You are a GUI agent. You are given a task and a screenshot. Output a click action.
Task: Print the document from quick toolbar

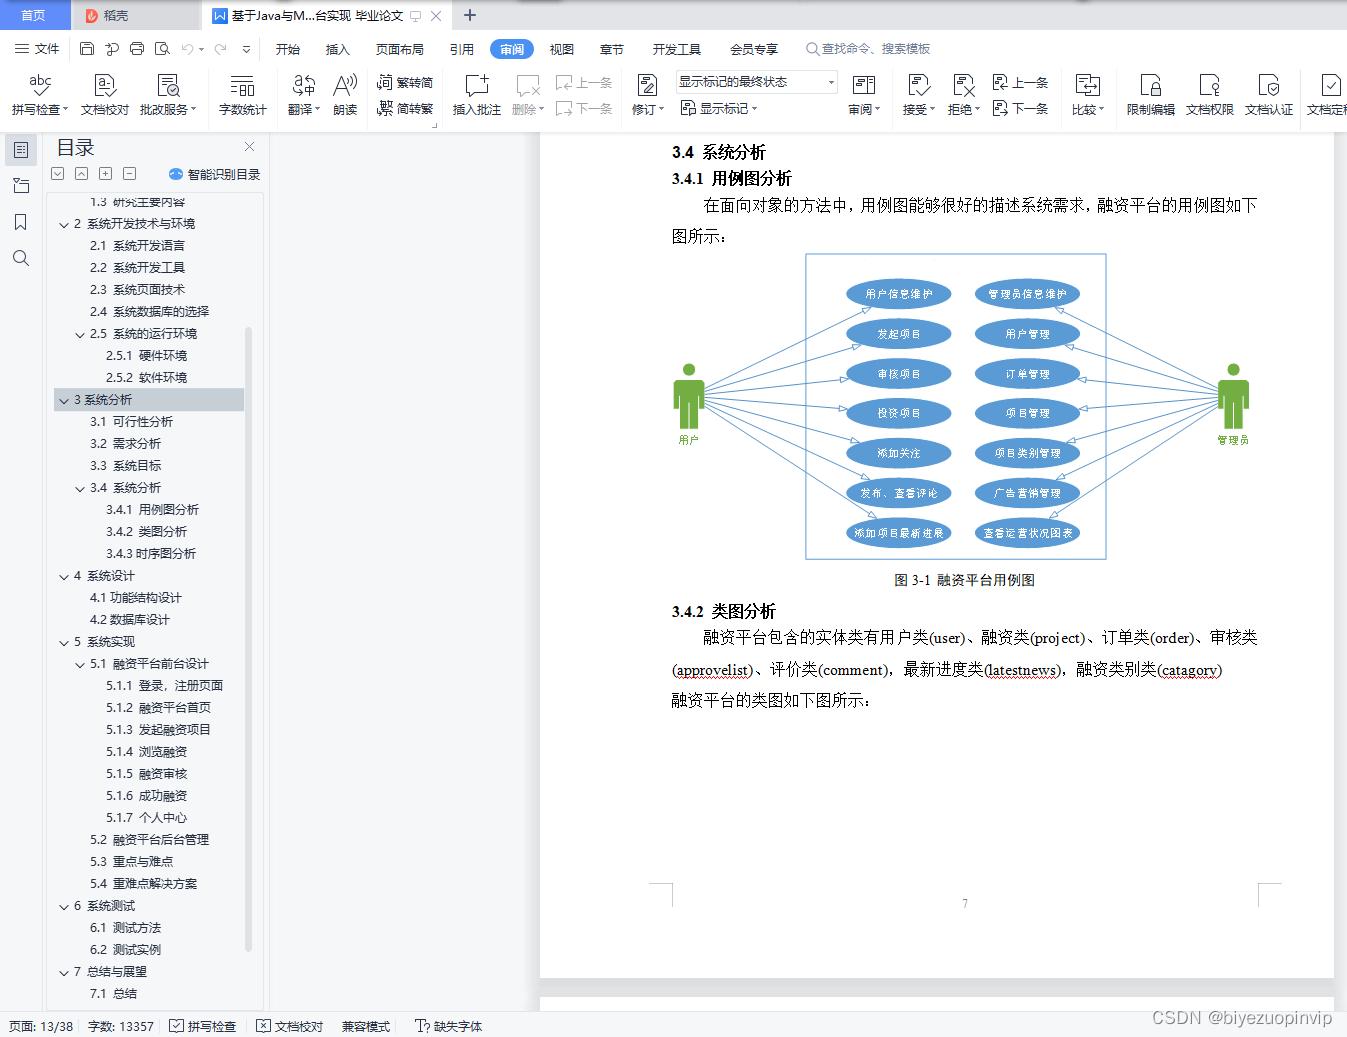137,48
